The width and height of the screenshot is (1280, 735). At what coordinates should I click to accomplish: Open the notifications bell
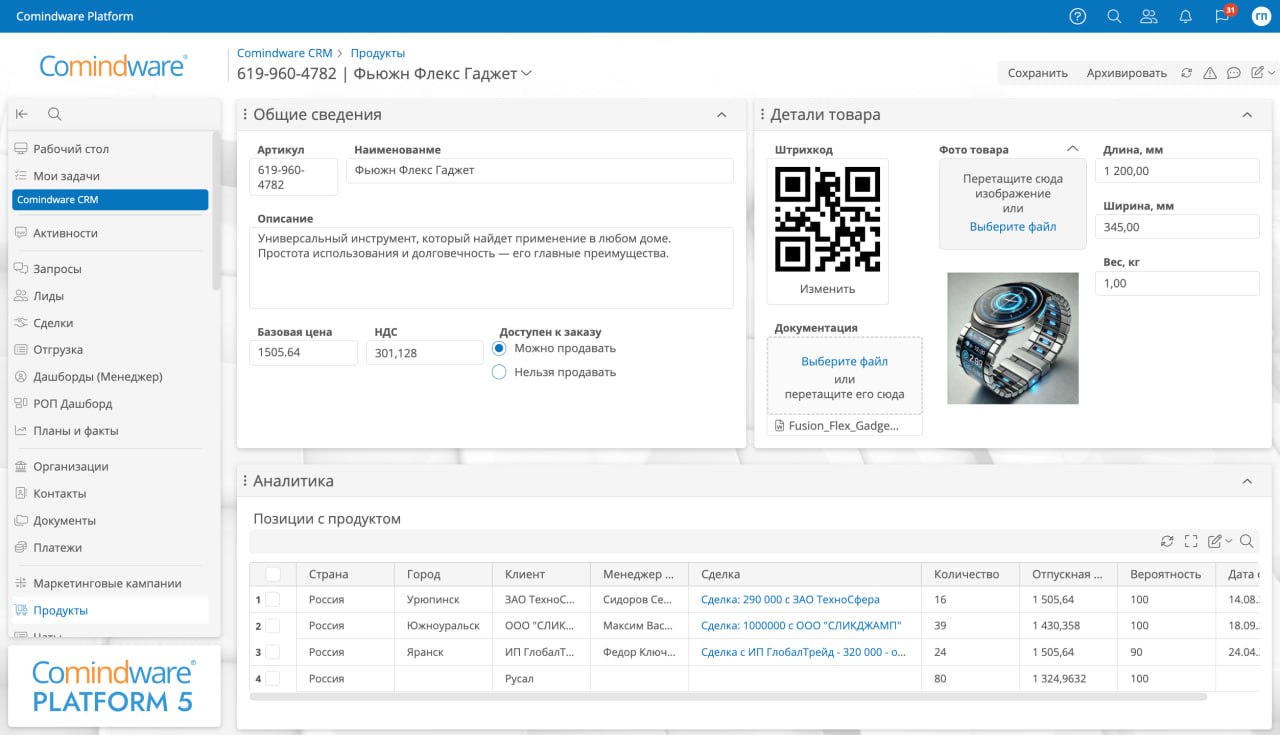[x=1186, y=16]
